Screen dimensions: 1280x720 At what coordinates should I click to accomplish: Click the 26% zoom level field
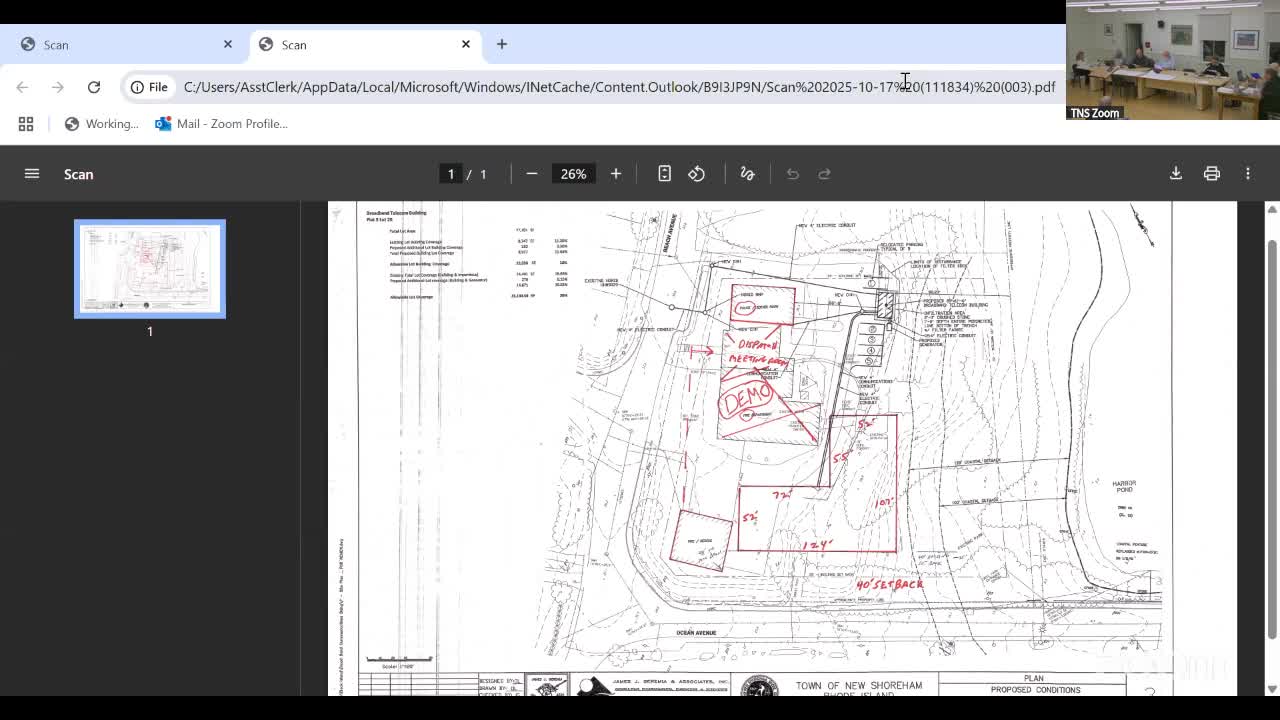click(573, 174)
